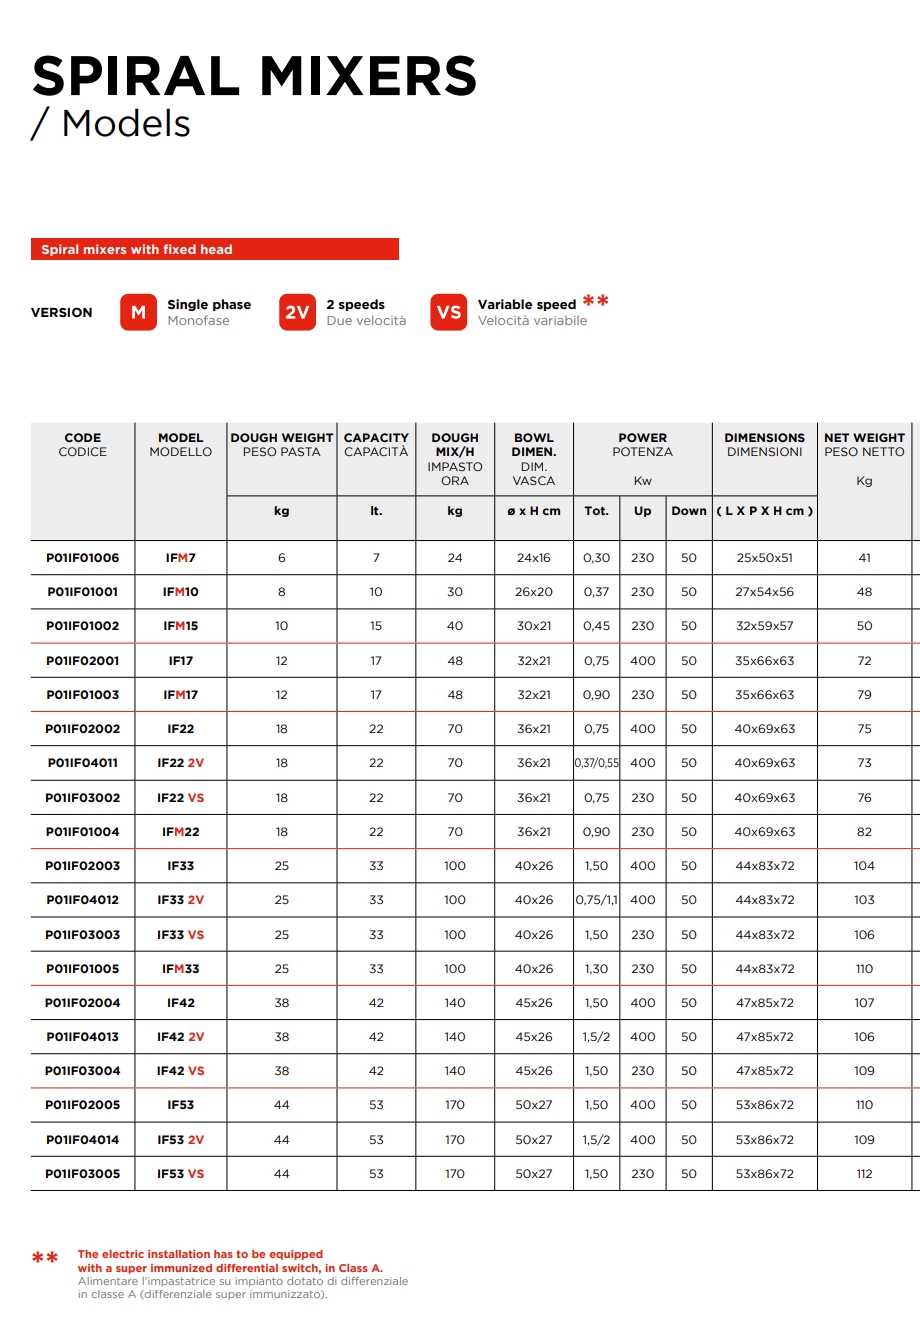
Task: Click the red asterisks beside the bottom footnote
Action: pyautogui.click(x=45, y=1258)
